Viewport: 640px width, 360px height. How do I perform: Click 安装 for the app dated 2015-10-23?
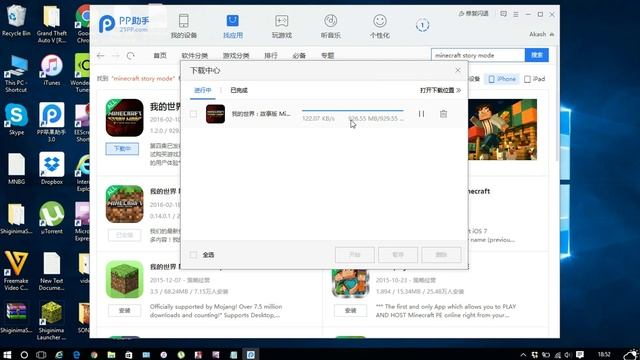(351, 311)
